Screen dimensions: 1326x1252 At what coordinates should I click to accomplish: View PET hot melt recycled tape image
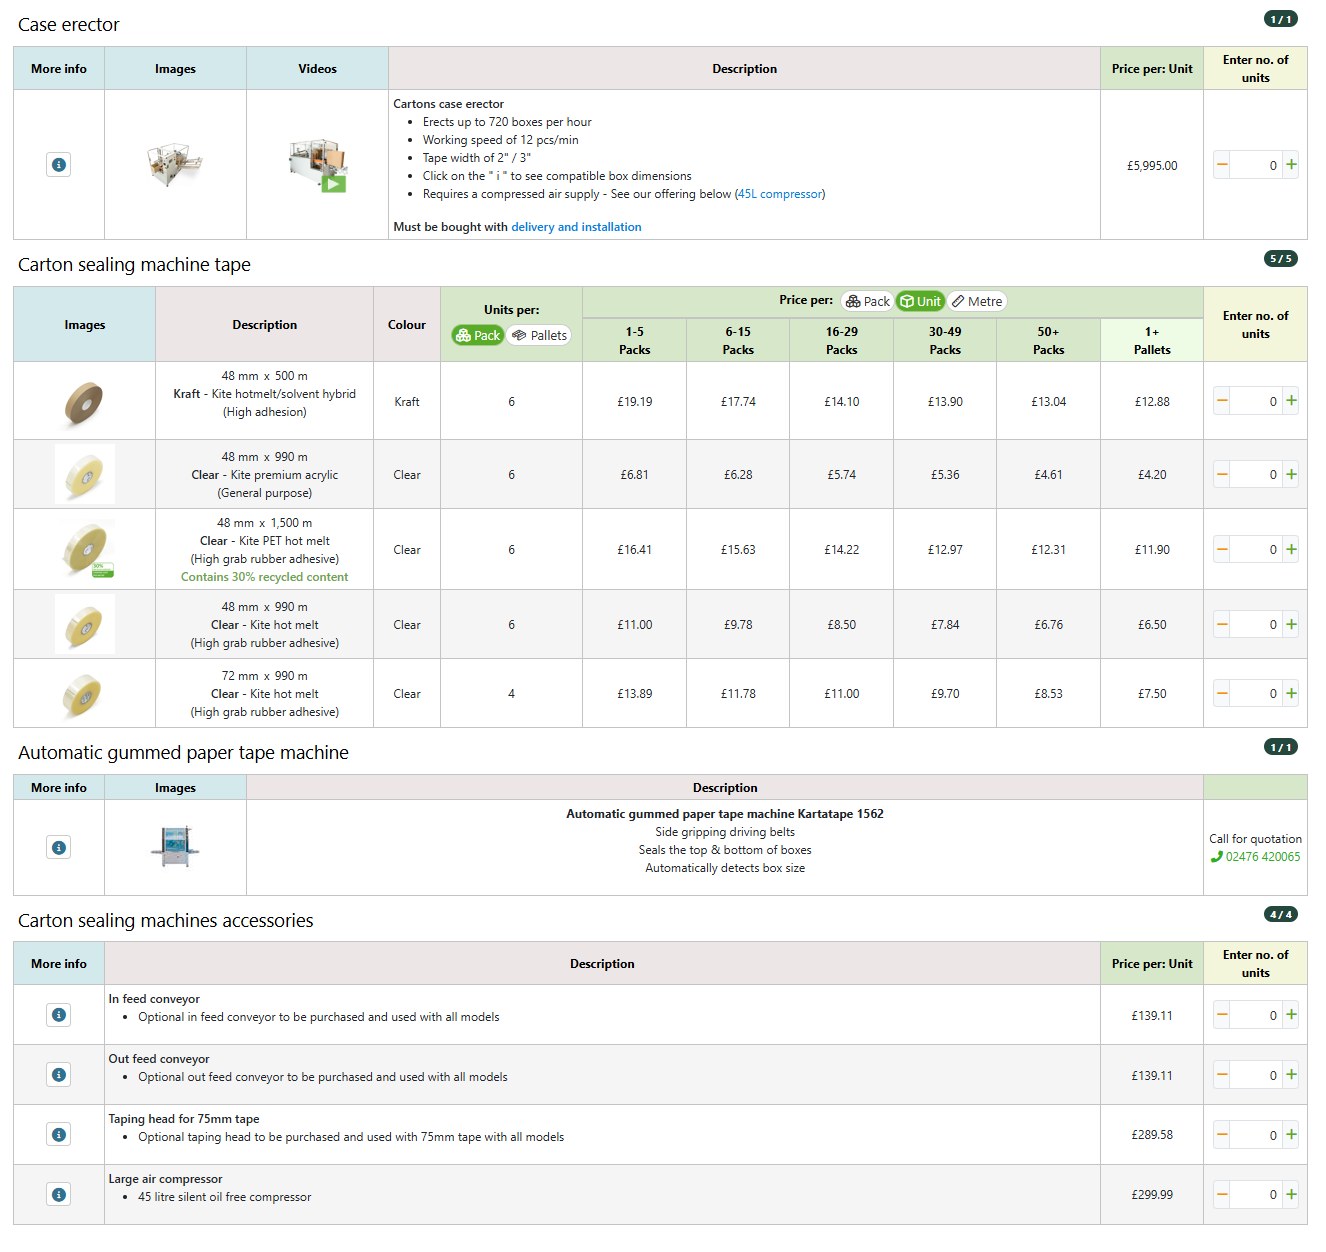point(88,549)
